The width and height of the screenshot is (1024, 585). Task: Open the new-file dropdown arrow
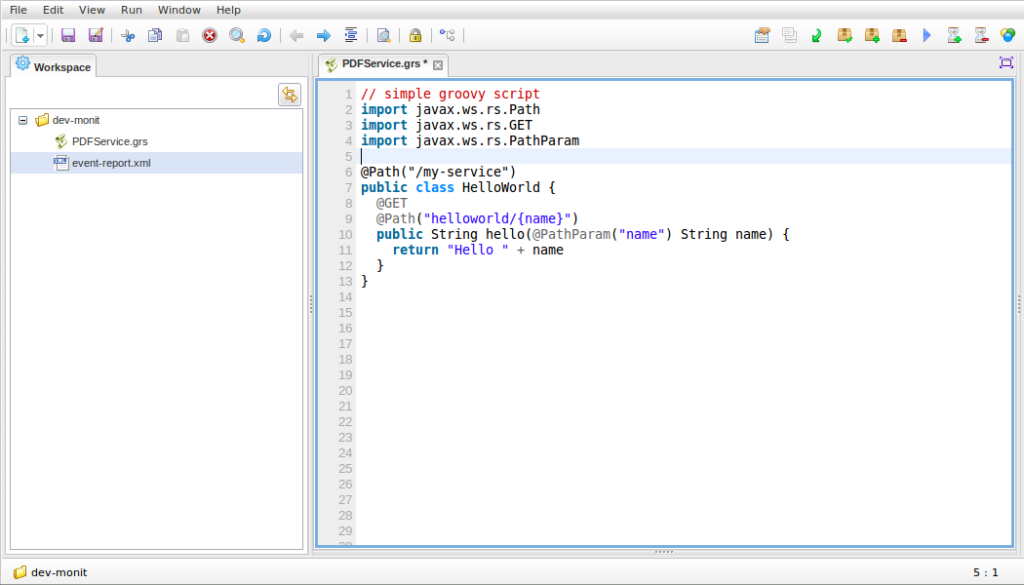point(39,34)
